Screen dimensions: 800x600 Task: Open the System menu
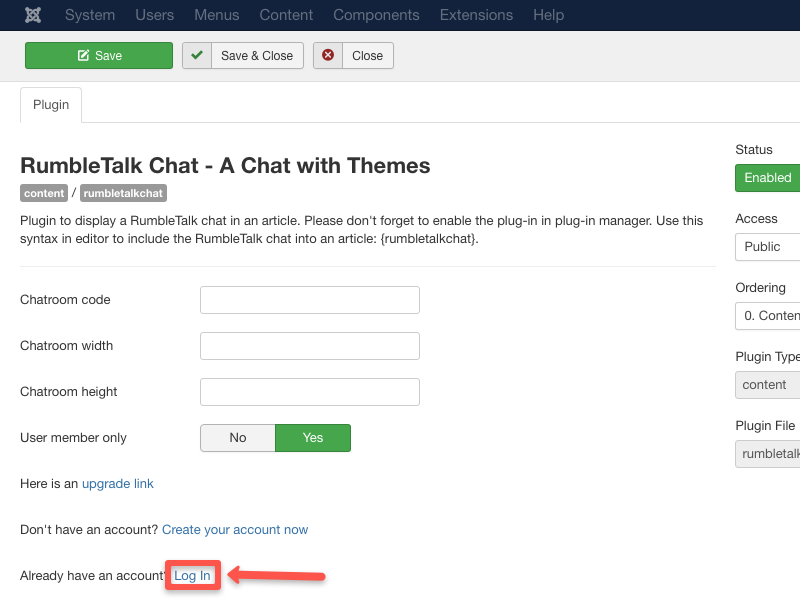90,15
